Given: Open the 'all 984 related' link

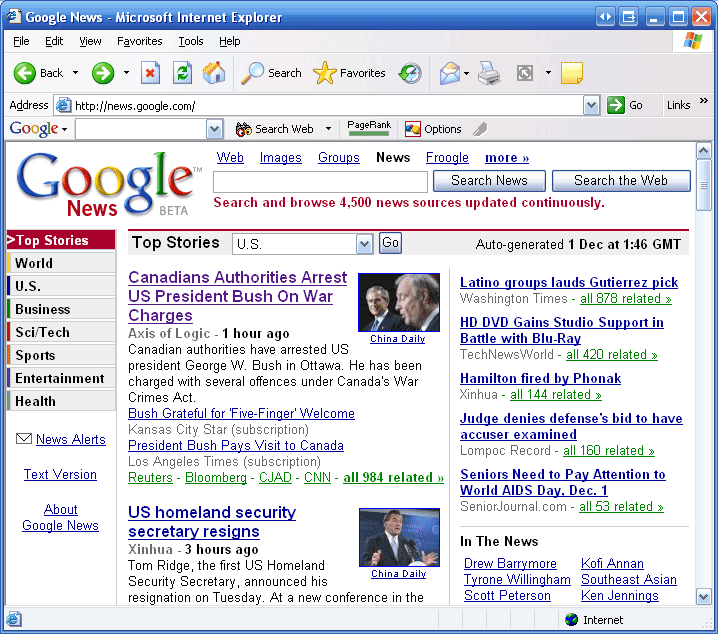Looking at the screenshot, I should pos(393,477).
